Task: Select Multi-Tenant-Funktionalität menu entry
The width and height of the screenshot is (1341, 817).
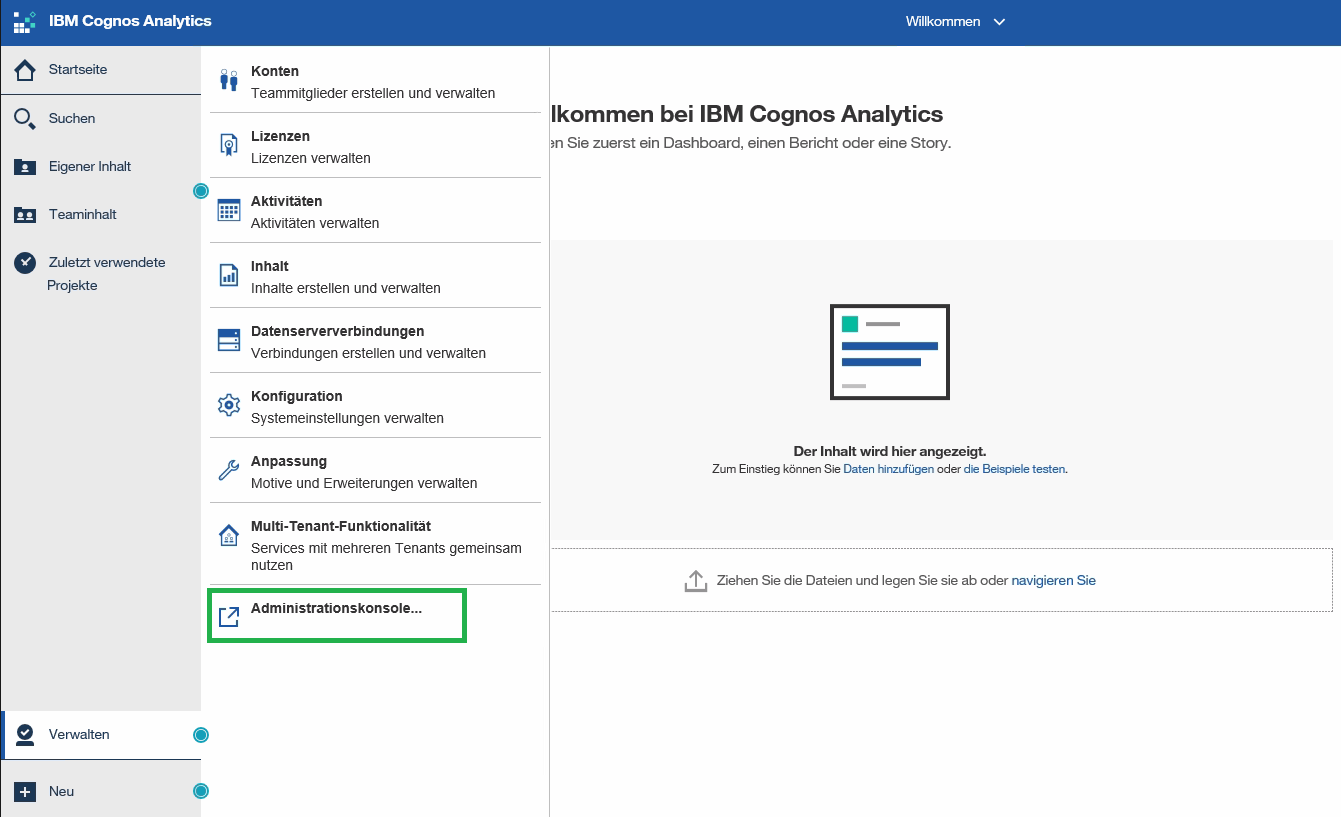Action: point(340,526)
